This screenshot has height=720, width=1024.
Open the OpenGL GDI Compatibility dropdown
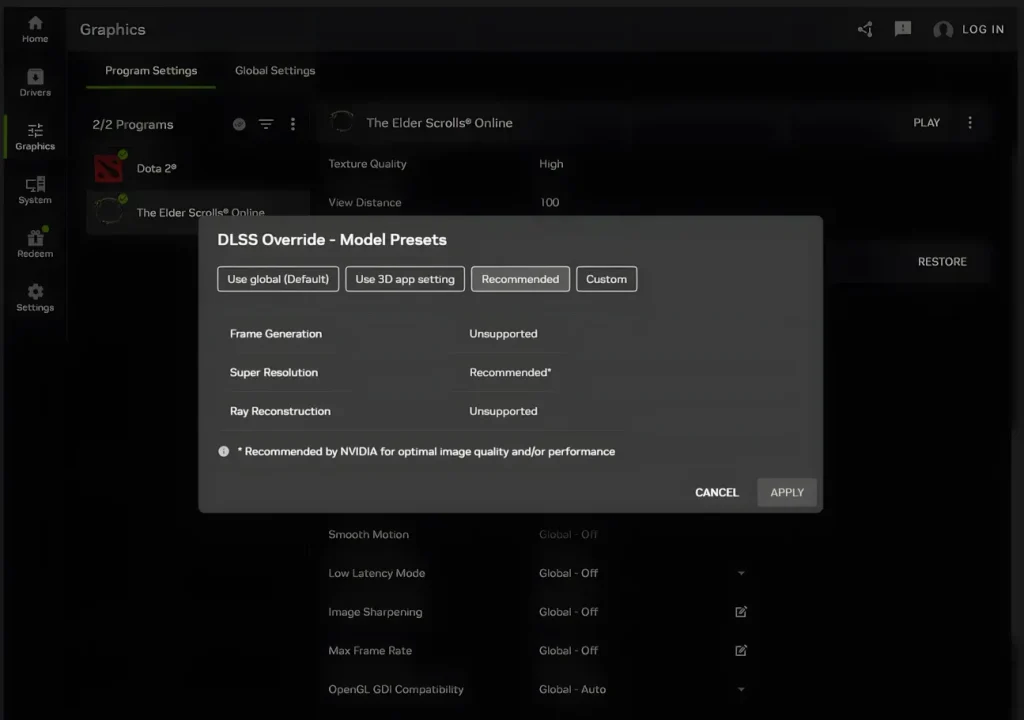pos(741,689)
